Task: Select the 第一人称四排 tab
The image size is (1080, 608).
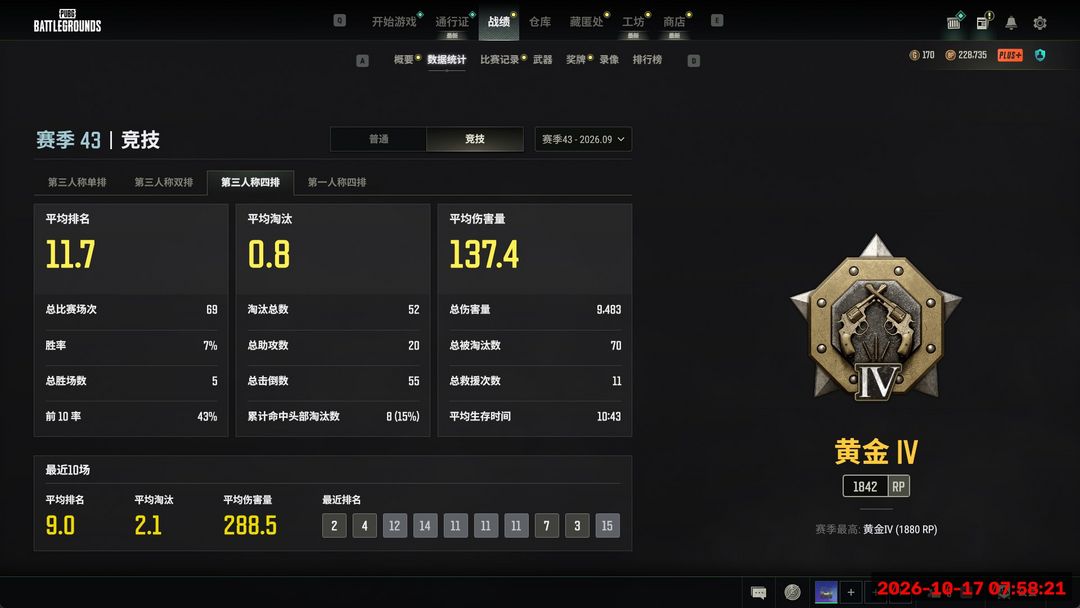Action: pos(337,182)
